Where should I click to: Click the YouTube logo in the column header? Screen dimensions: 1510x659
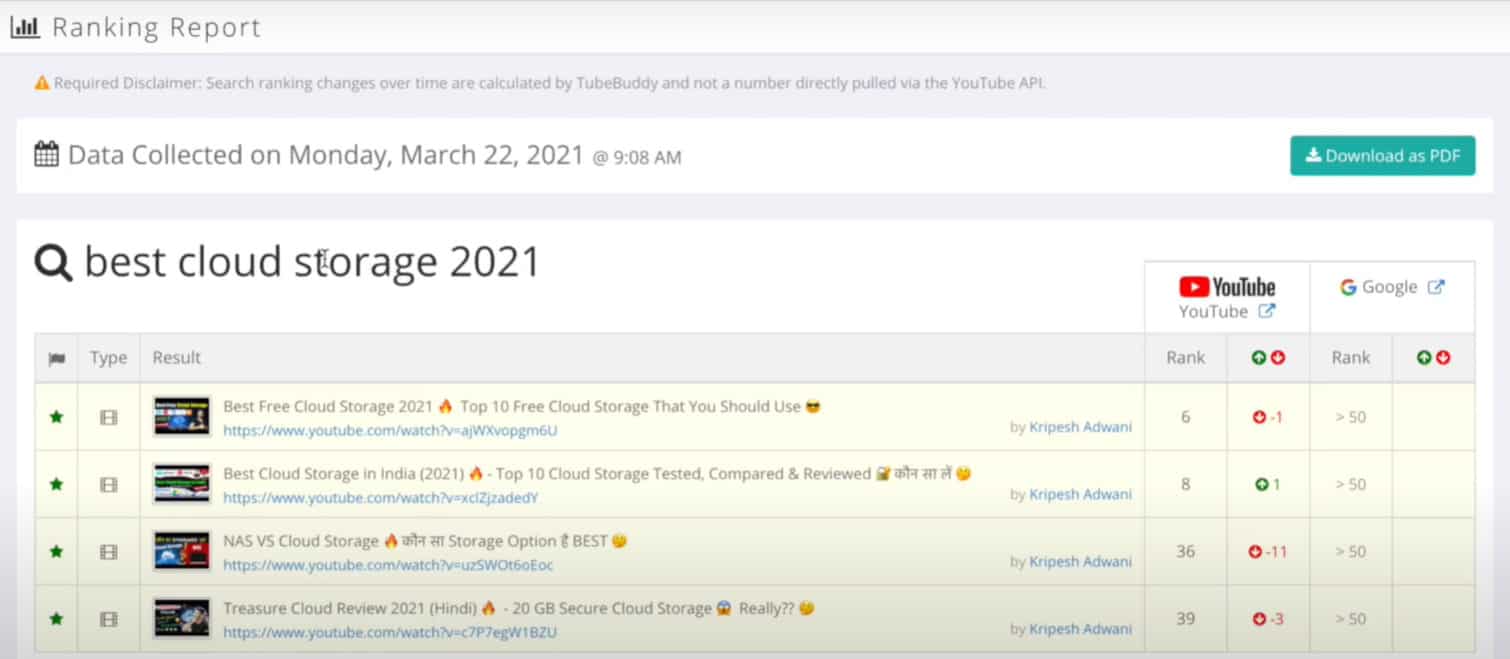pos(1227,287)
